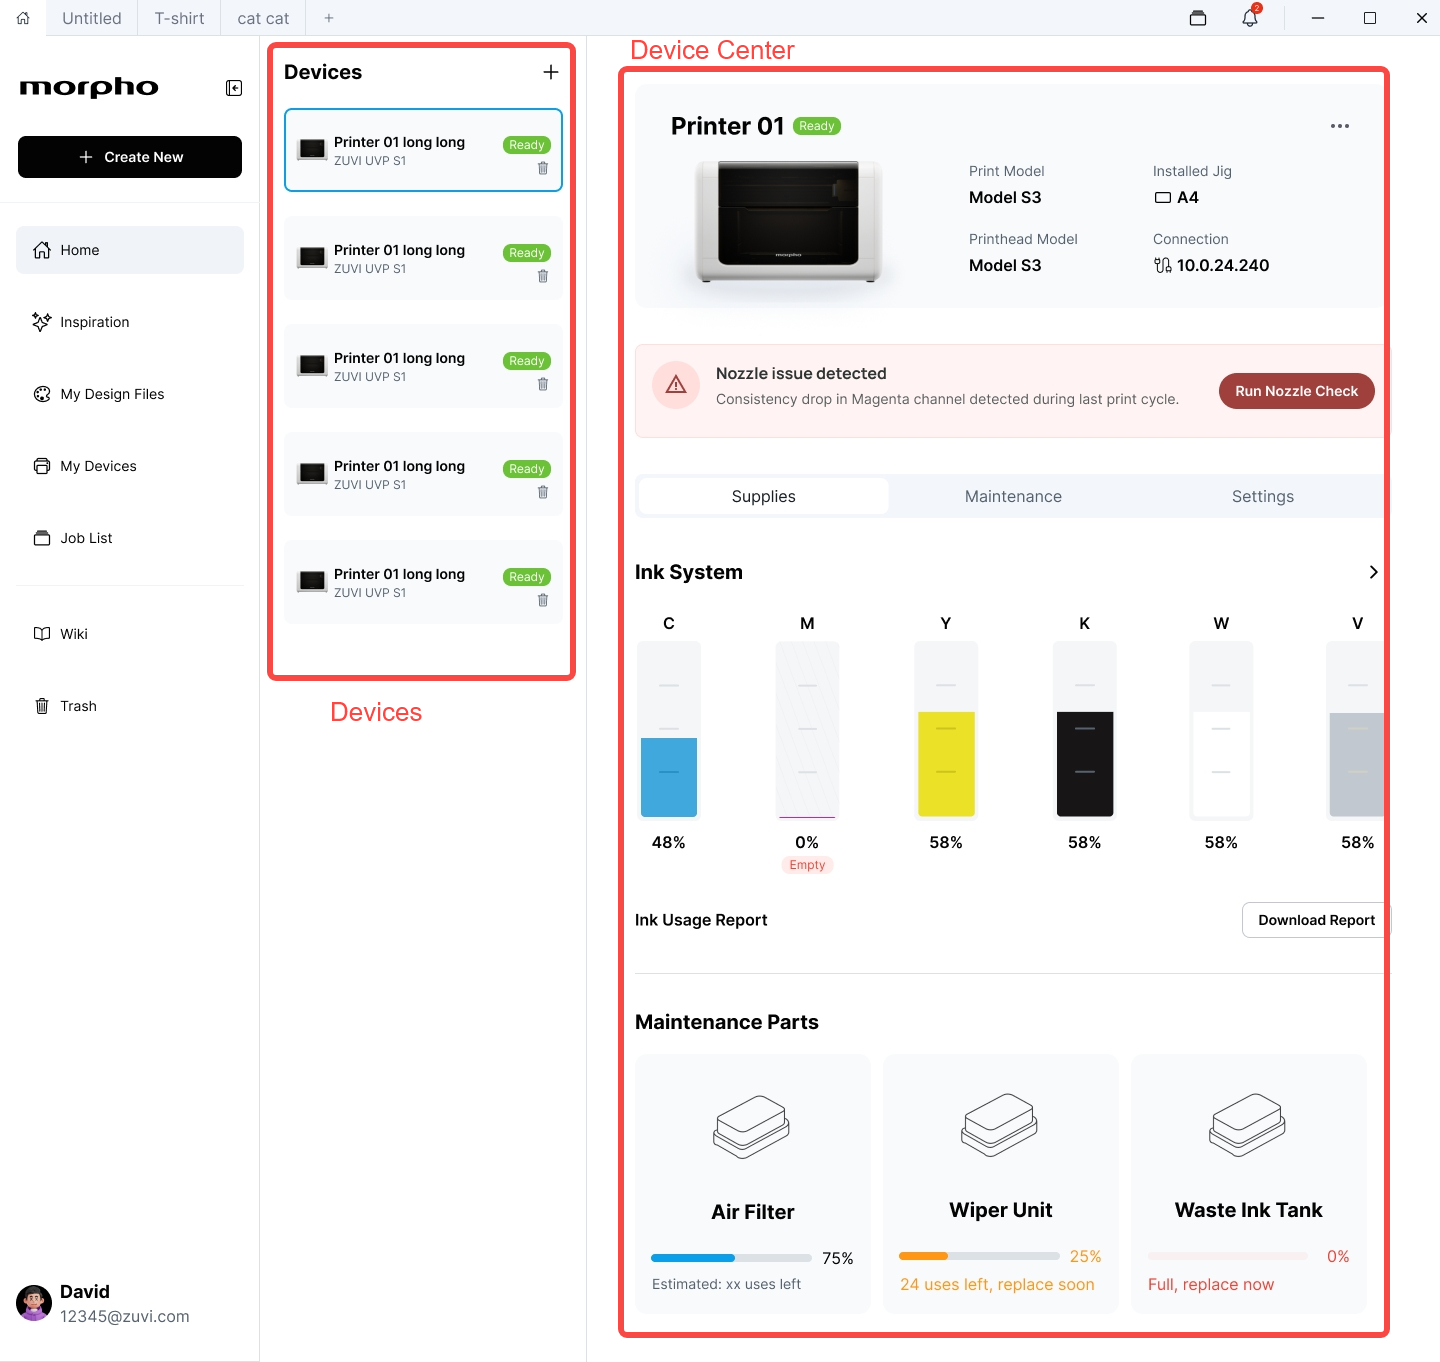Viewport: 1440px width, 1362px height.
Task: Open Job List in the sidebar
Action: [x=130, y=538]
